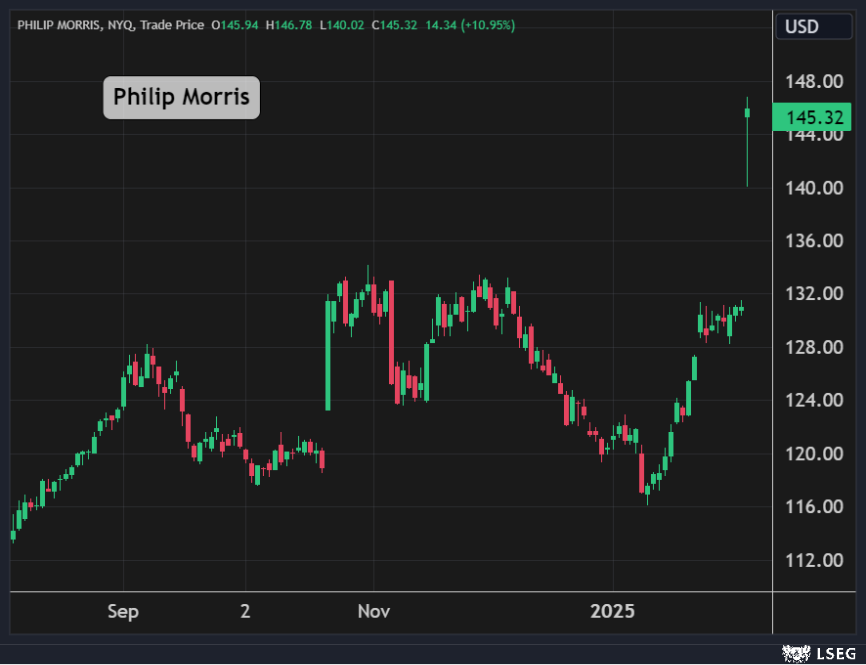Viewport: 866px width, 665px height.
Task: Click the high value H146.78
Action: click(x=289, y=25)
